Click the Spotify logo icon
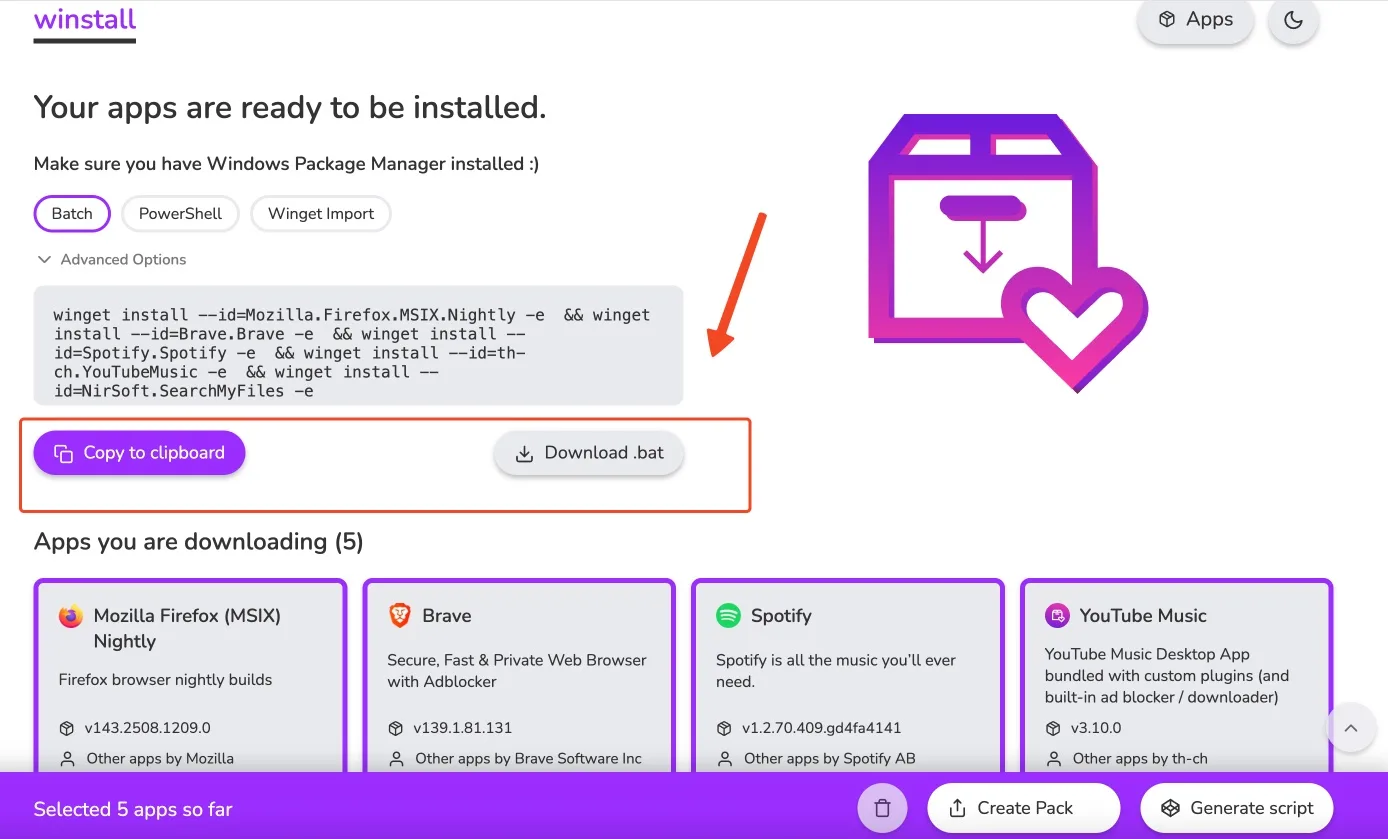1388x839 pixels. [x=728, y=616]
